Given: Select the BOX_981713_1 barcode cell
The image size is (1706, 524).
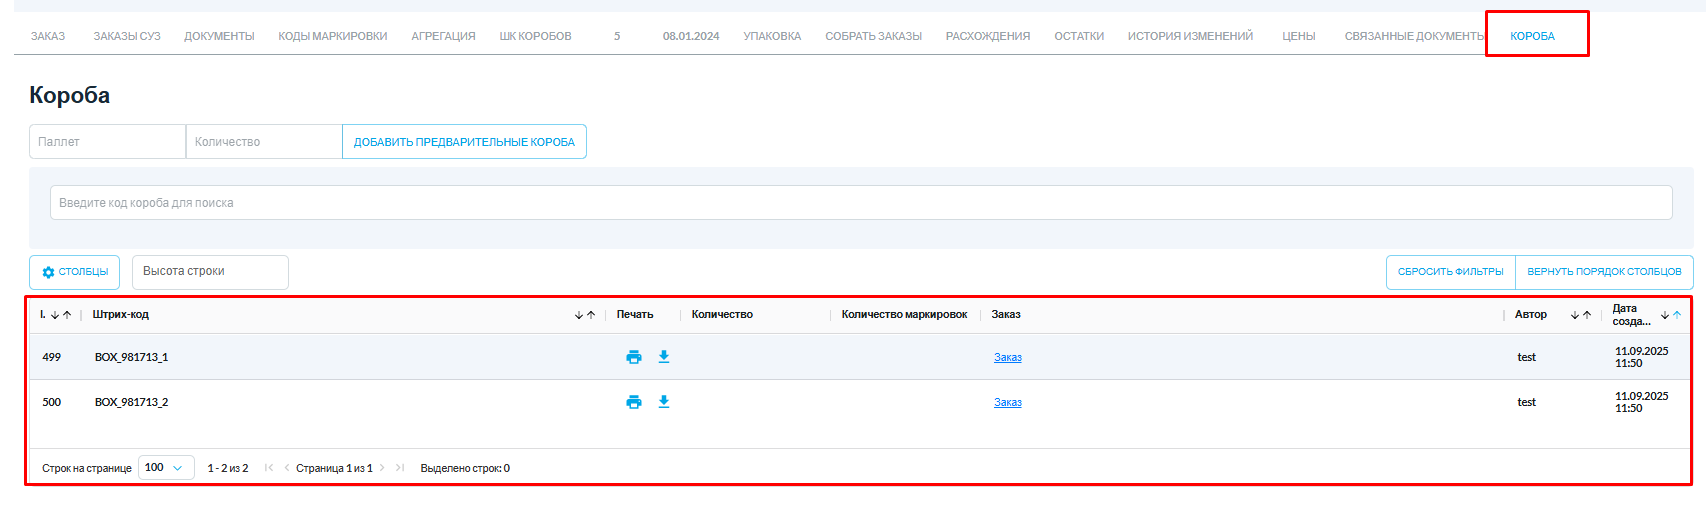Looking at the screenshot, I should (131, 357).
